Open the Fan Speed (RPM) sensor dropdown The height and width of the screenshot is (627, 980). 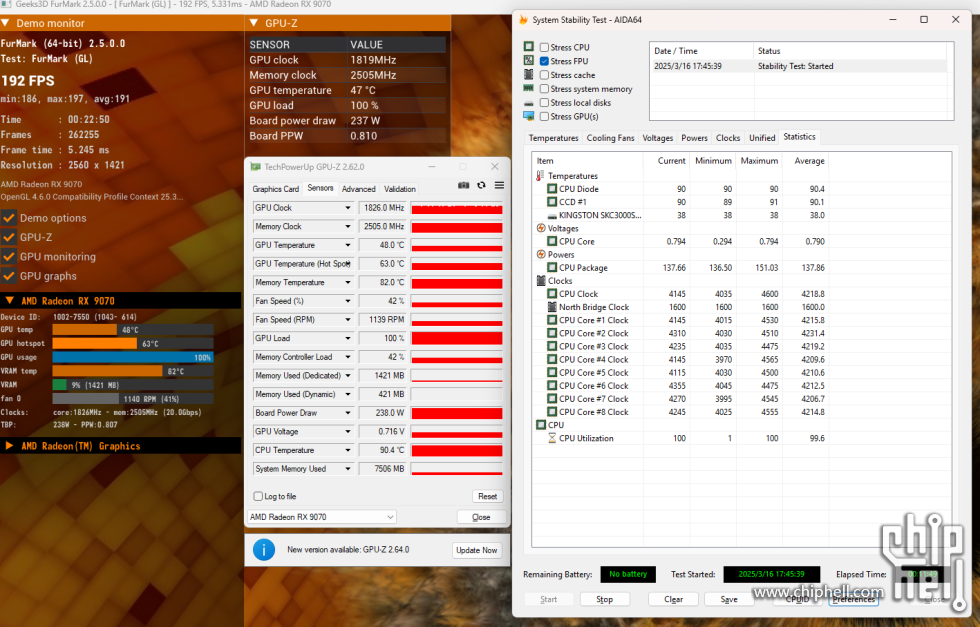coord(348,319)
